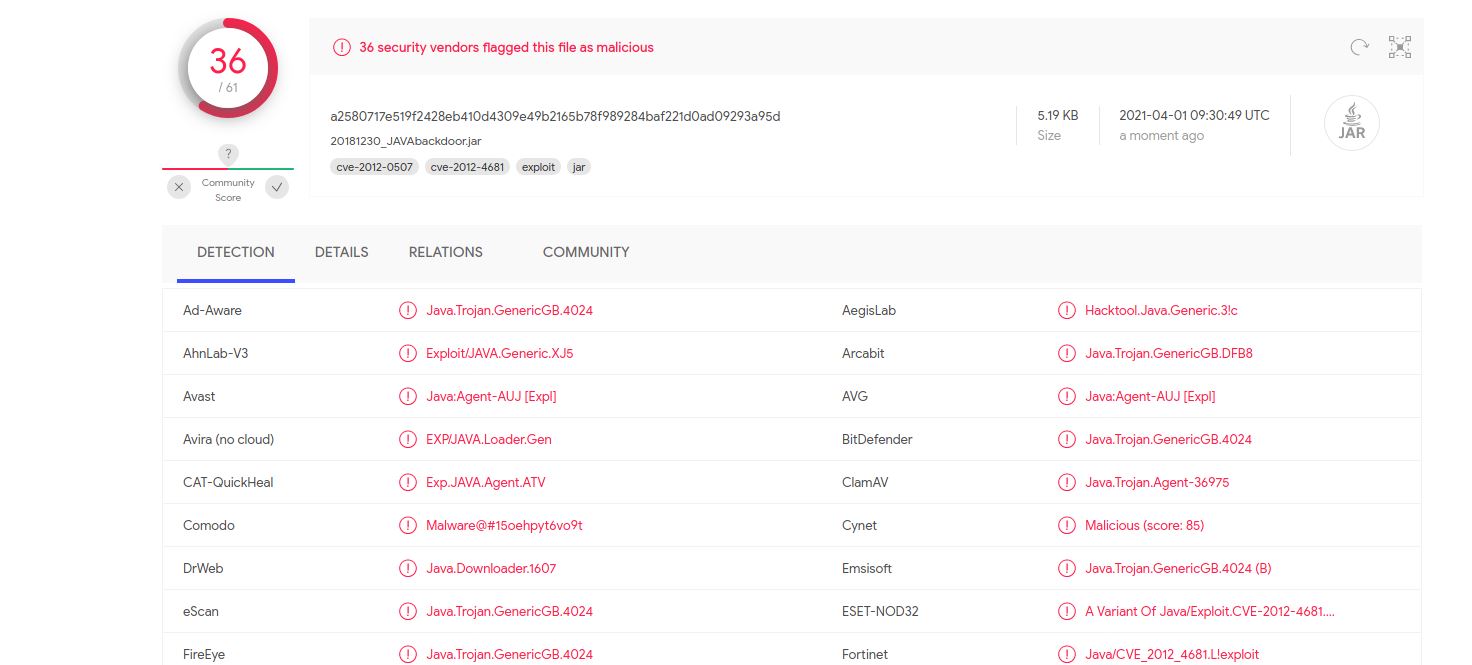
Task: Click the alert icon next to ClamAV result
Action: [1067, 482]
